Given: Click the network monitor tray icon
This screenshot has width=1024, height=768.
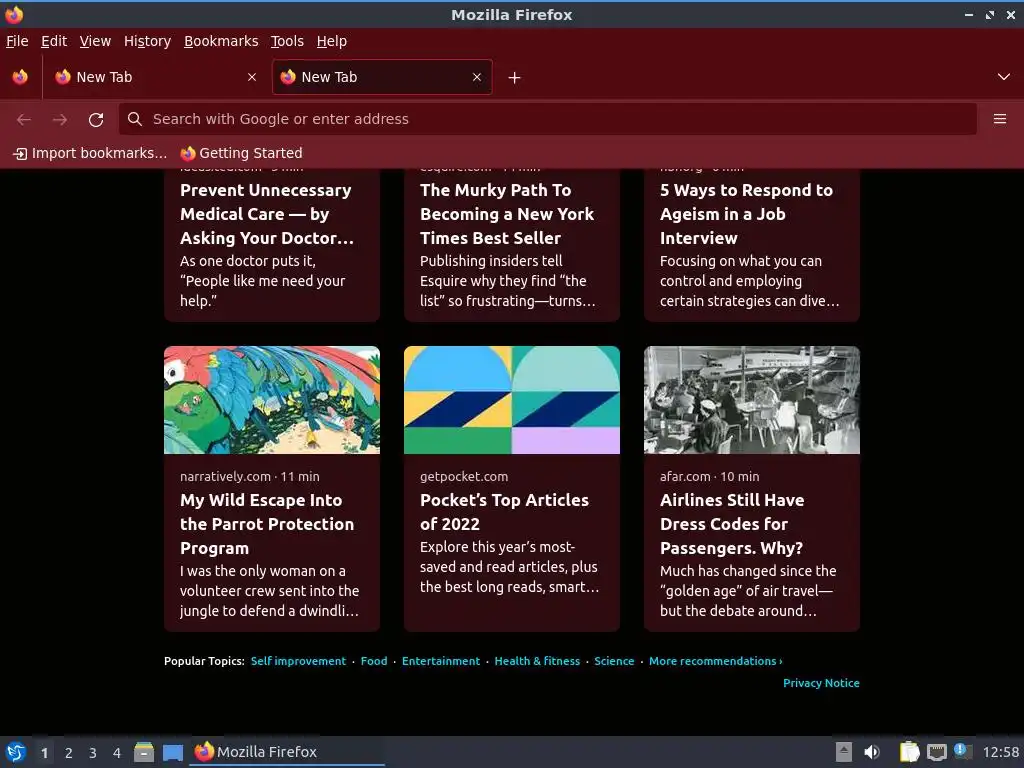Looking at the screenshot, I should click(x=936, y=752).
